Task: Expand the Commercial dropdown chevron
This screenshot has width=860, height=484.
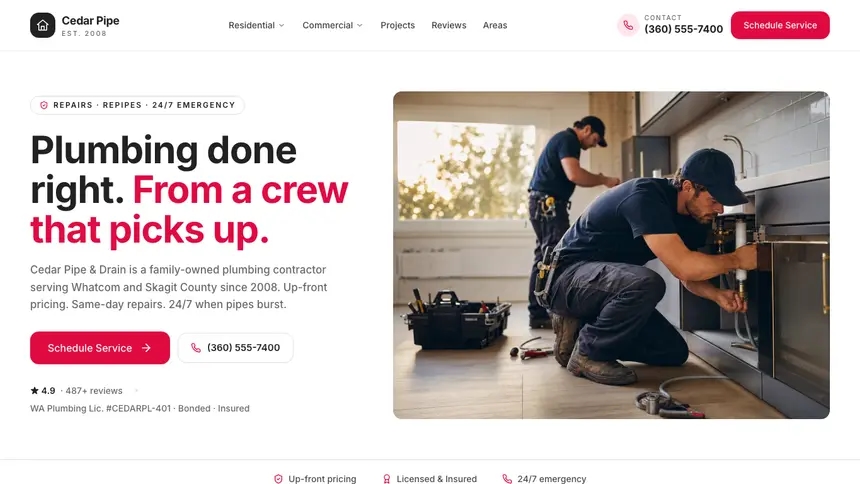Action: 360,25
